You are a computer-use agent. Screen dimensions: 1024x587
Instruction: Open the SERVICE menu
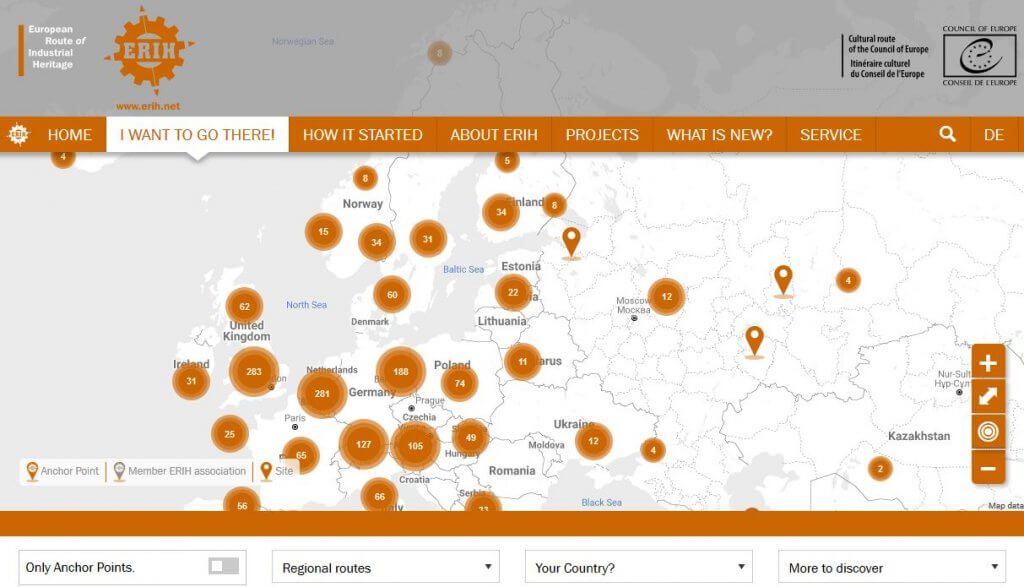point(831,135)
